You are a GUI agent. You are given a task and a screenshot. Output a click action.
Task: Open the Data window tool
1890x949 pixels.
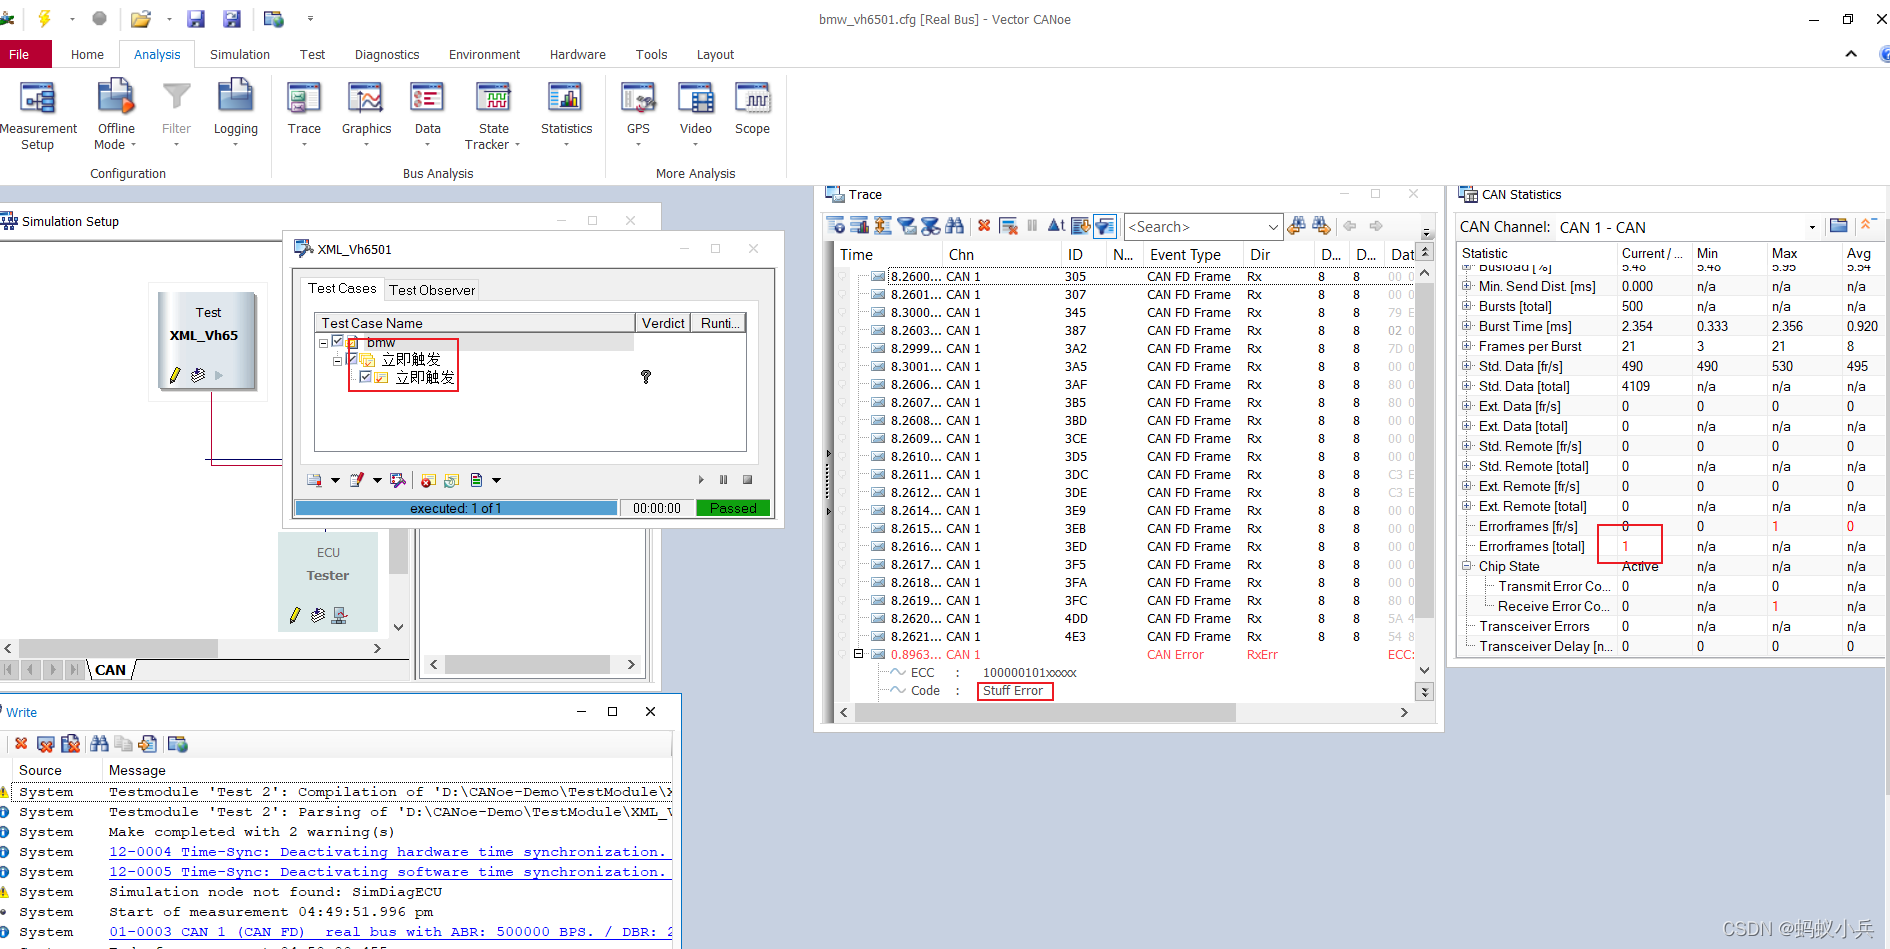(x=428, y=113)
